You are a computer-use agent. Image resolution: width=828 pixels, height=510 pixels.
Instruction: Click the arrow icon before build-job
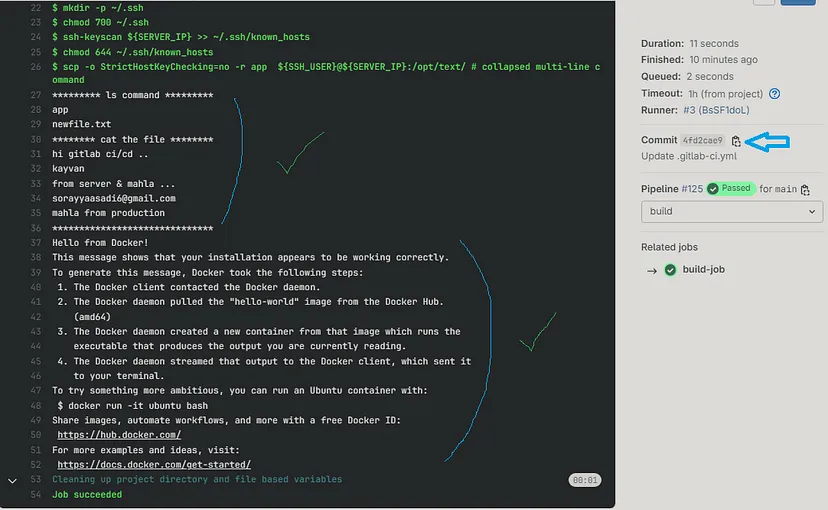[x=652, y=271]
